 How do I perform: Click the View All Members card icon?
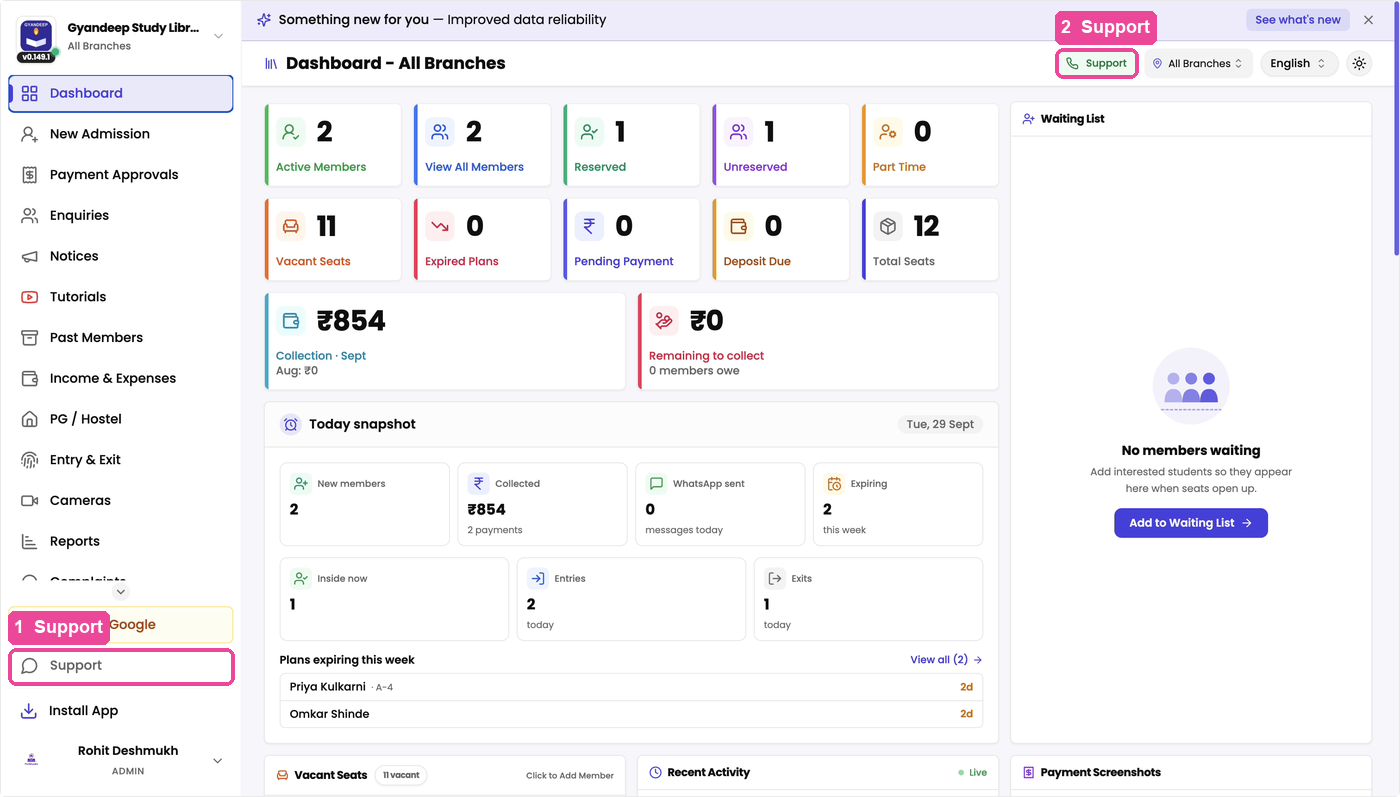439,131
